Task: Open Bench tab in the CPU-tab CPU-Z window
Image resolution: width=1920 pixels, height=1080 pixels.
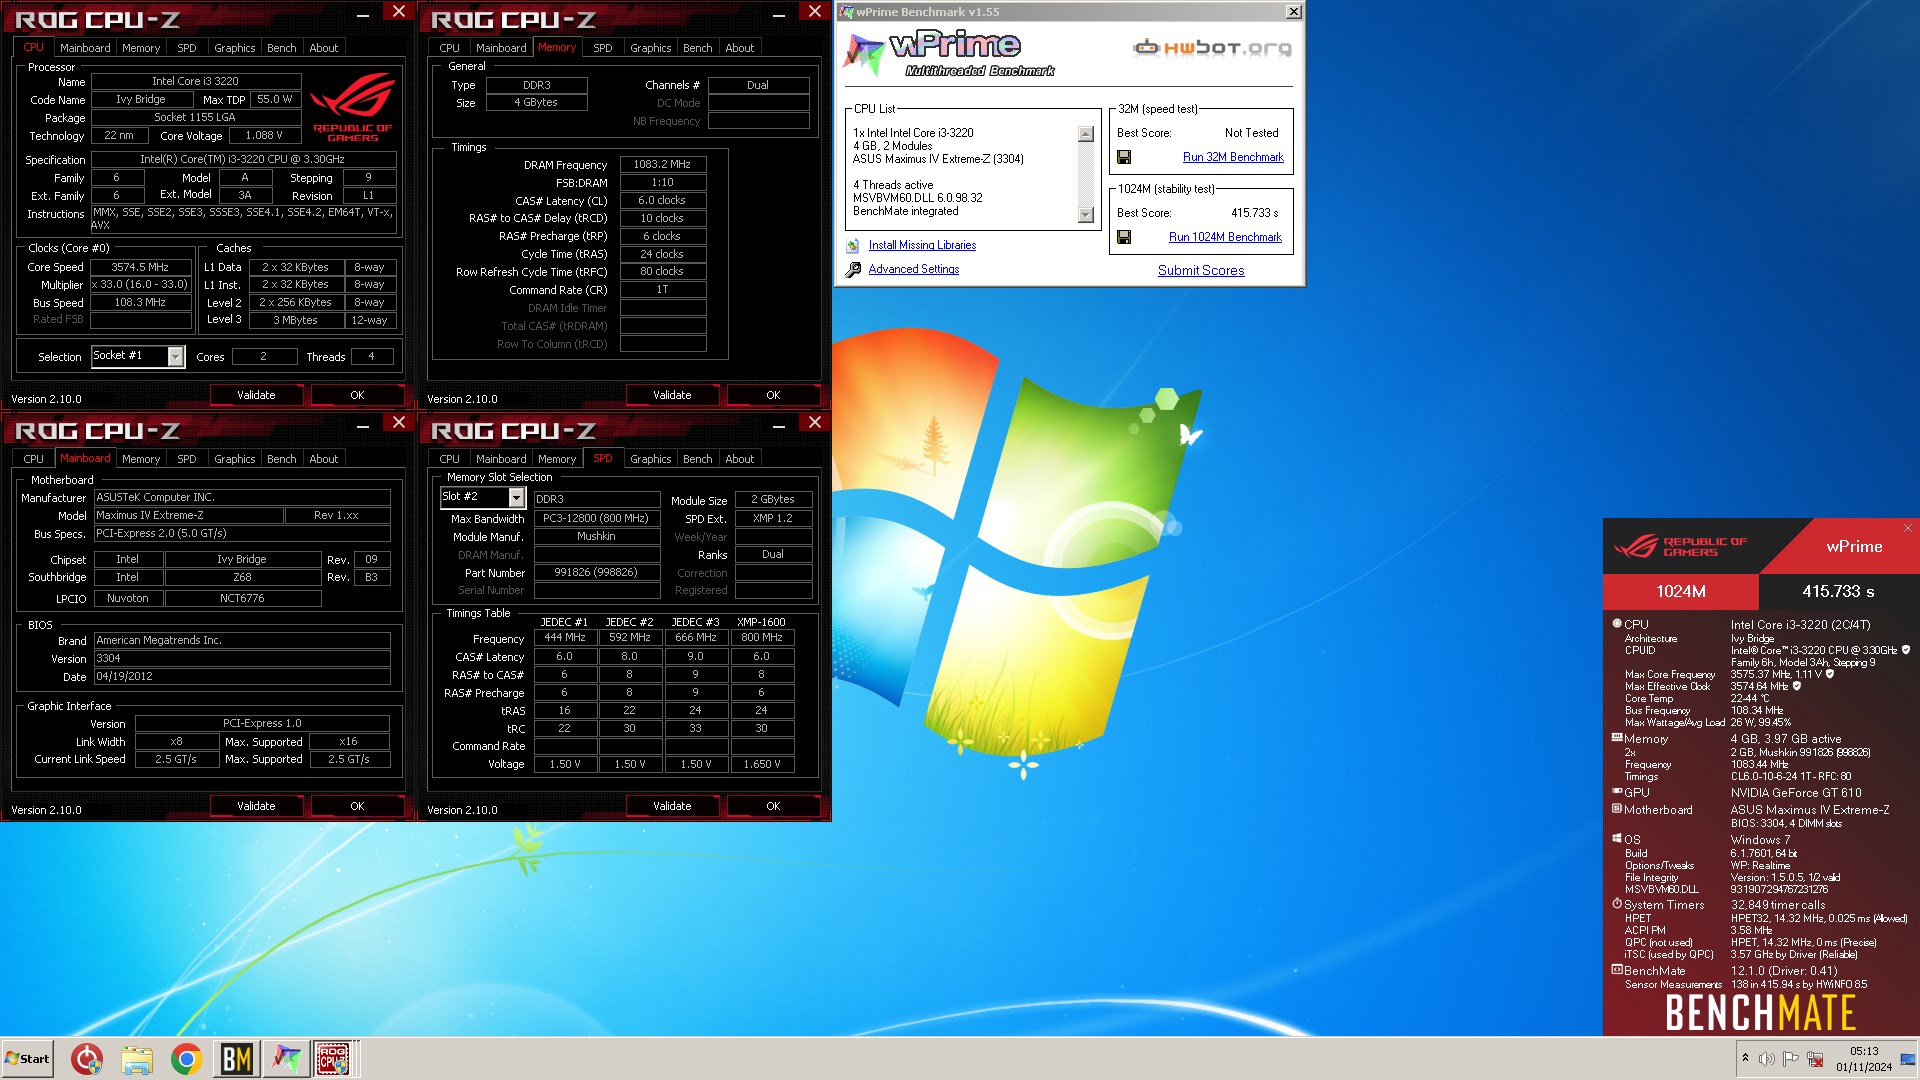Action: coord(282,48)
